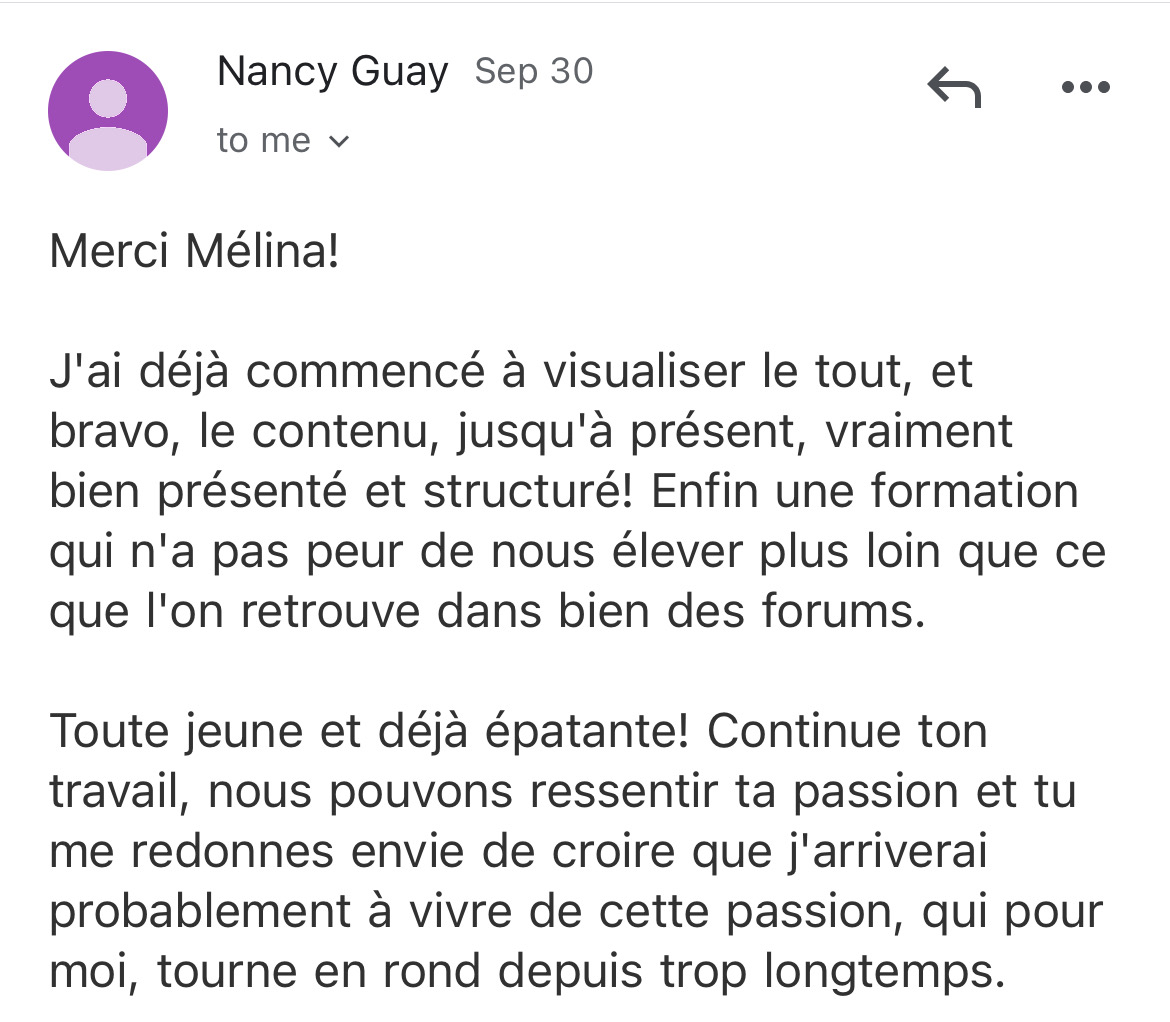Screen dimensions: 1170x1022
Task: Click Nancy Guay's purple avatar
Action: (x=108, y=111)
